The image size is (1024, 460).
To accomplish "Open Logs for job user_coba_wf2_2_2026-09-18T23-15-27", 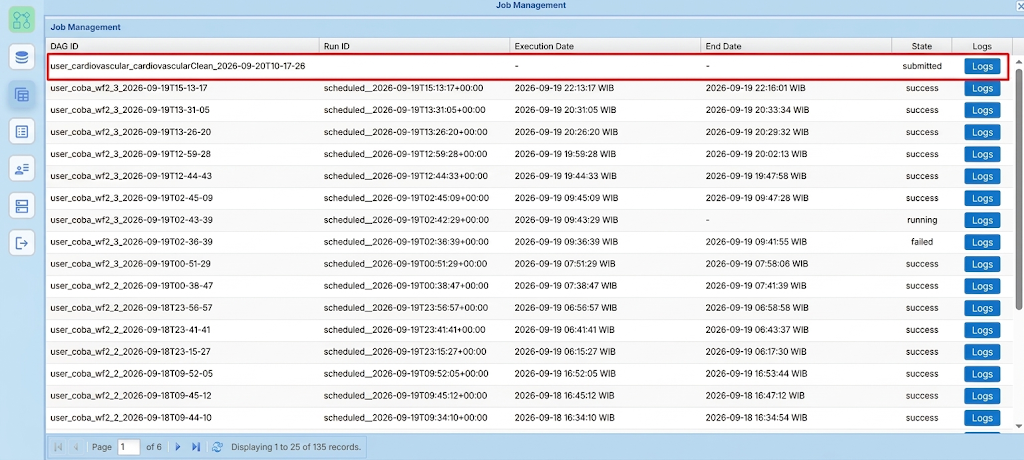I will click(982, 352).
